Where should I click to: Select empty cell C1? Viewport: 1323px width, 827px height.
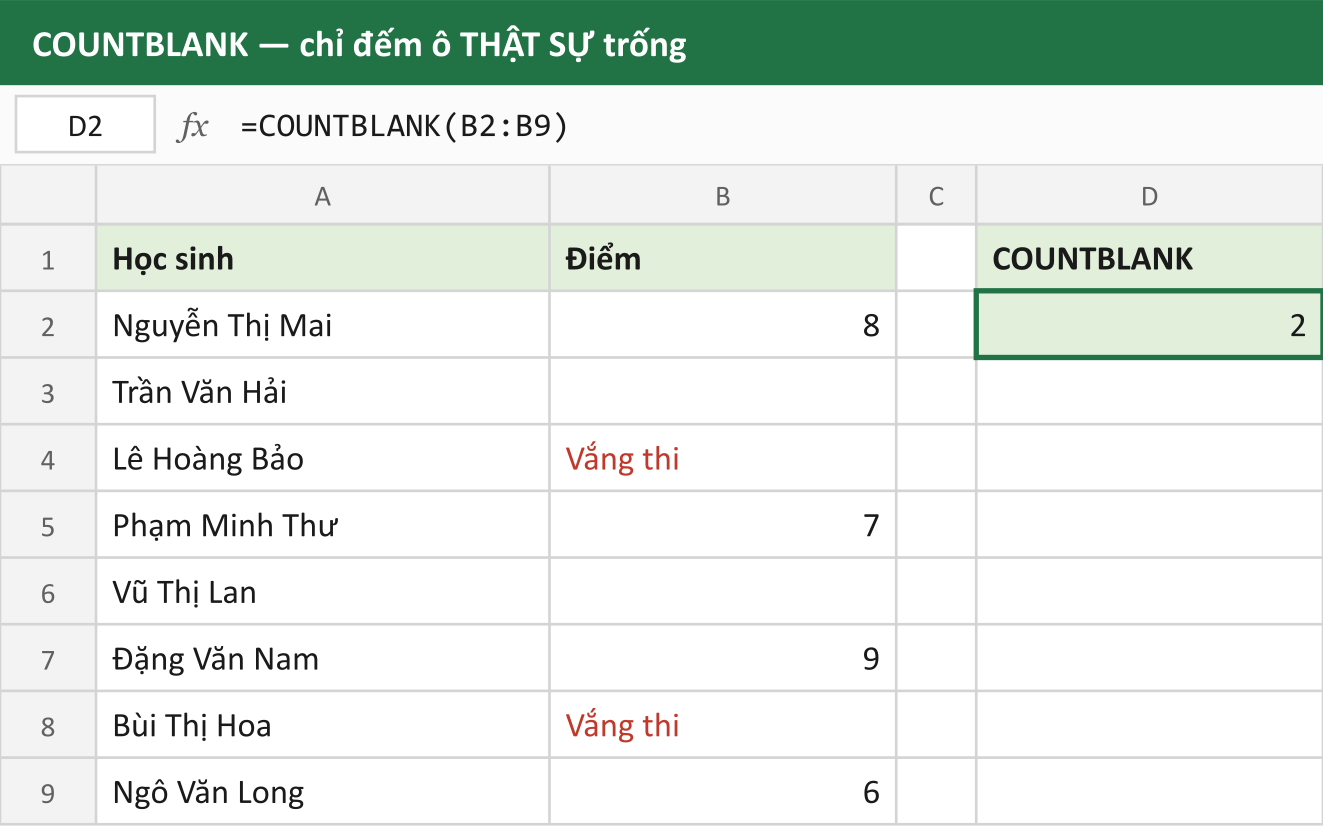point(936,259)
